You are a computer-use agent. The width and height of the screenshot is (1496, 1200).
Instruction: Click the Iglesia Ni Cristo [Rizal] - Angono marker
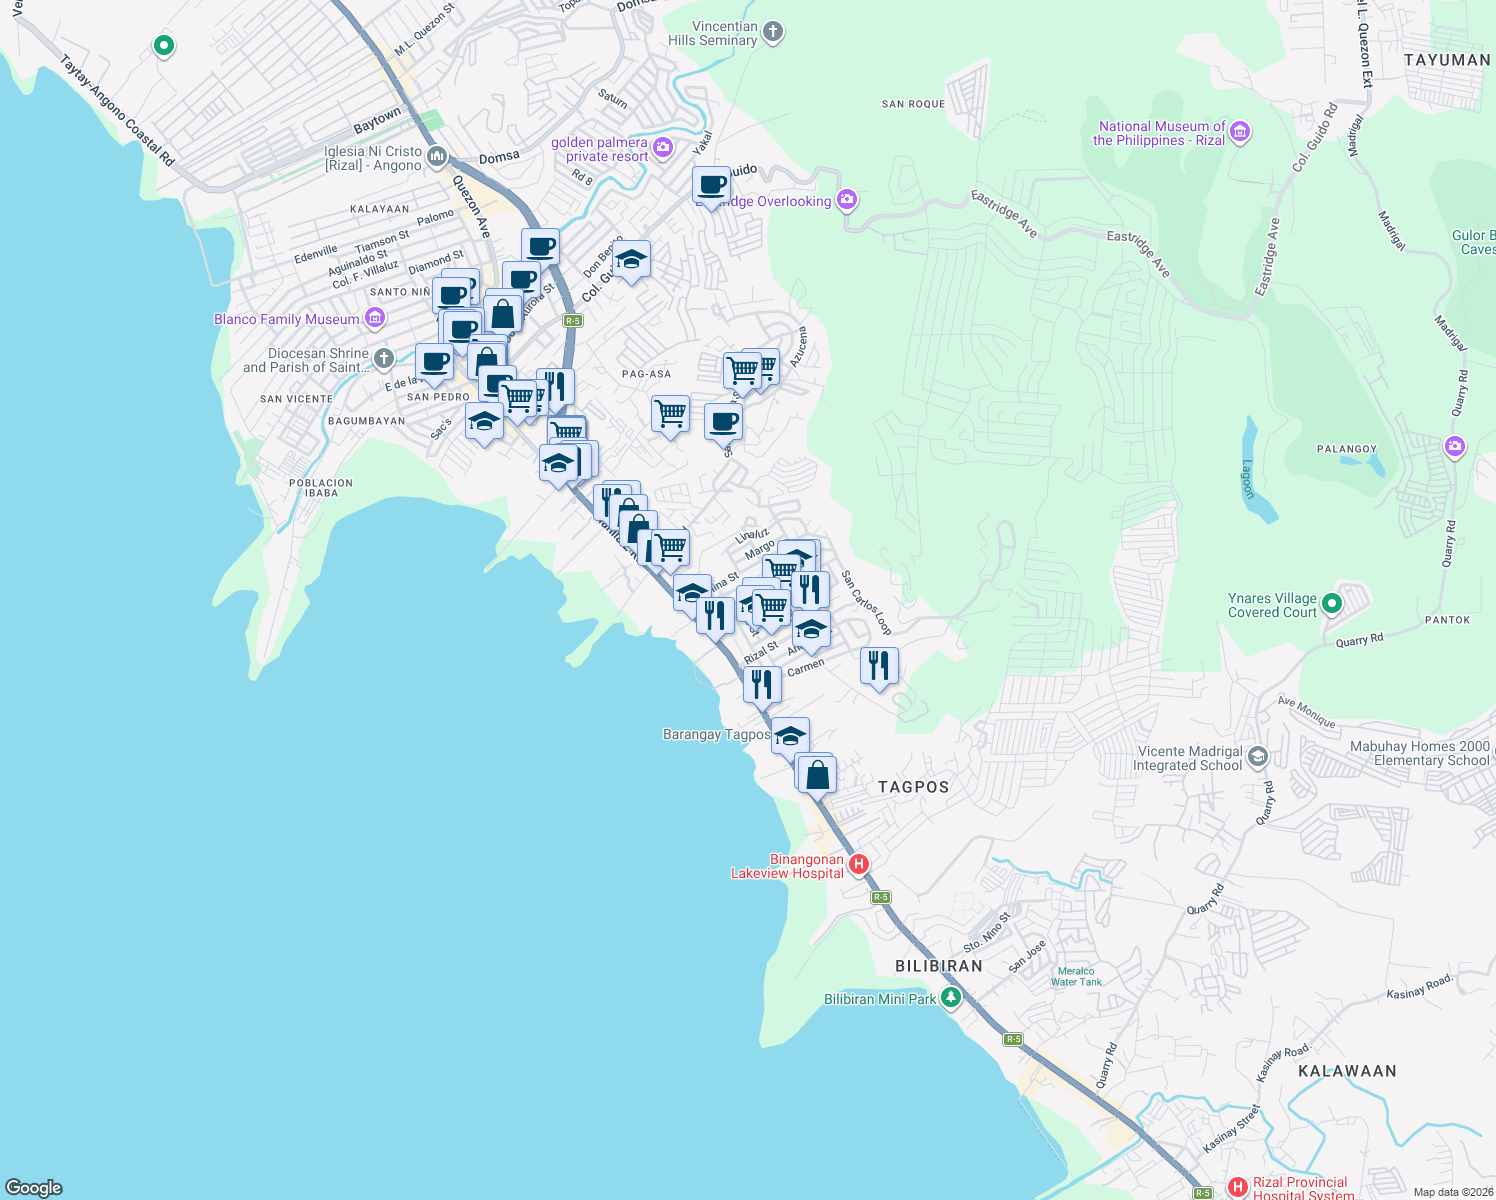pos(435,158)
